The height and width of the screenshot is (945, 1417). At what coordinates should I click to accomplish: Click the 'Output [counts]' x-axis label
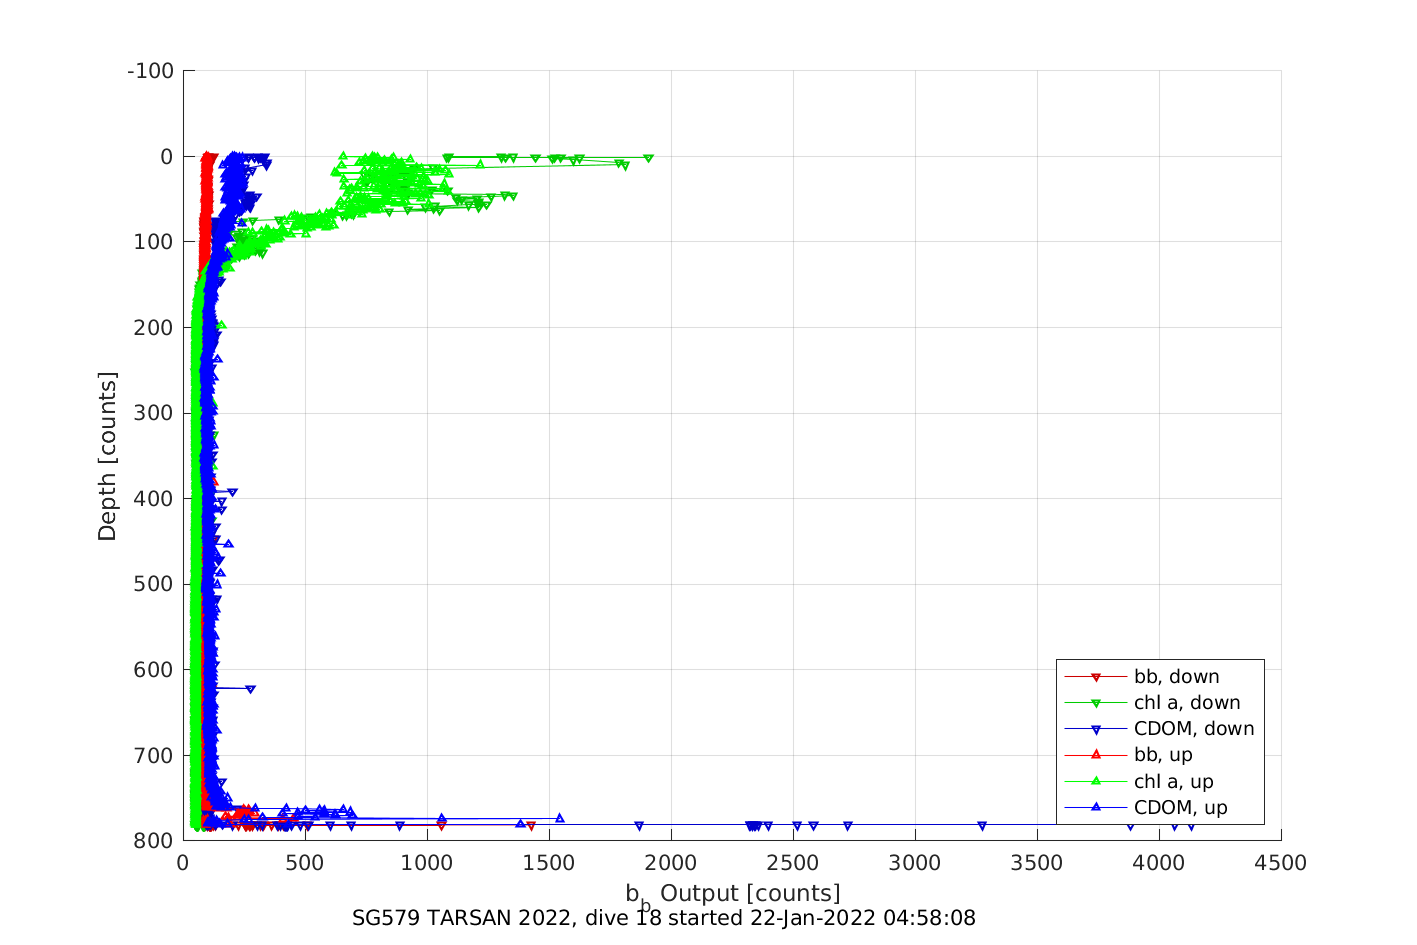[750, 893]
